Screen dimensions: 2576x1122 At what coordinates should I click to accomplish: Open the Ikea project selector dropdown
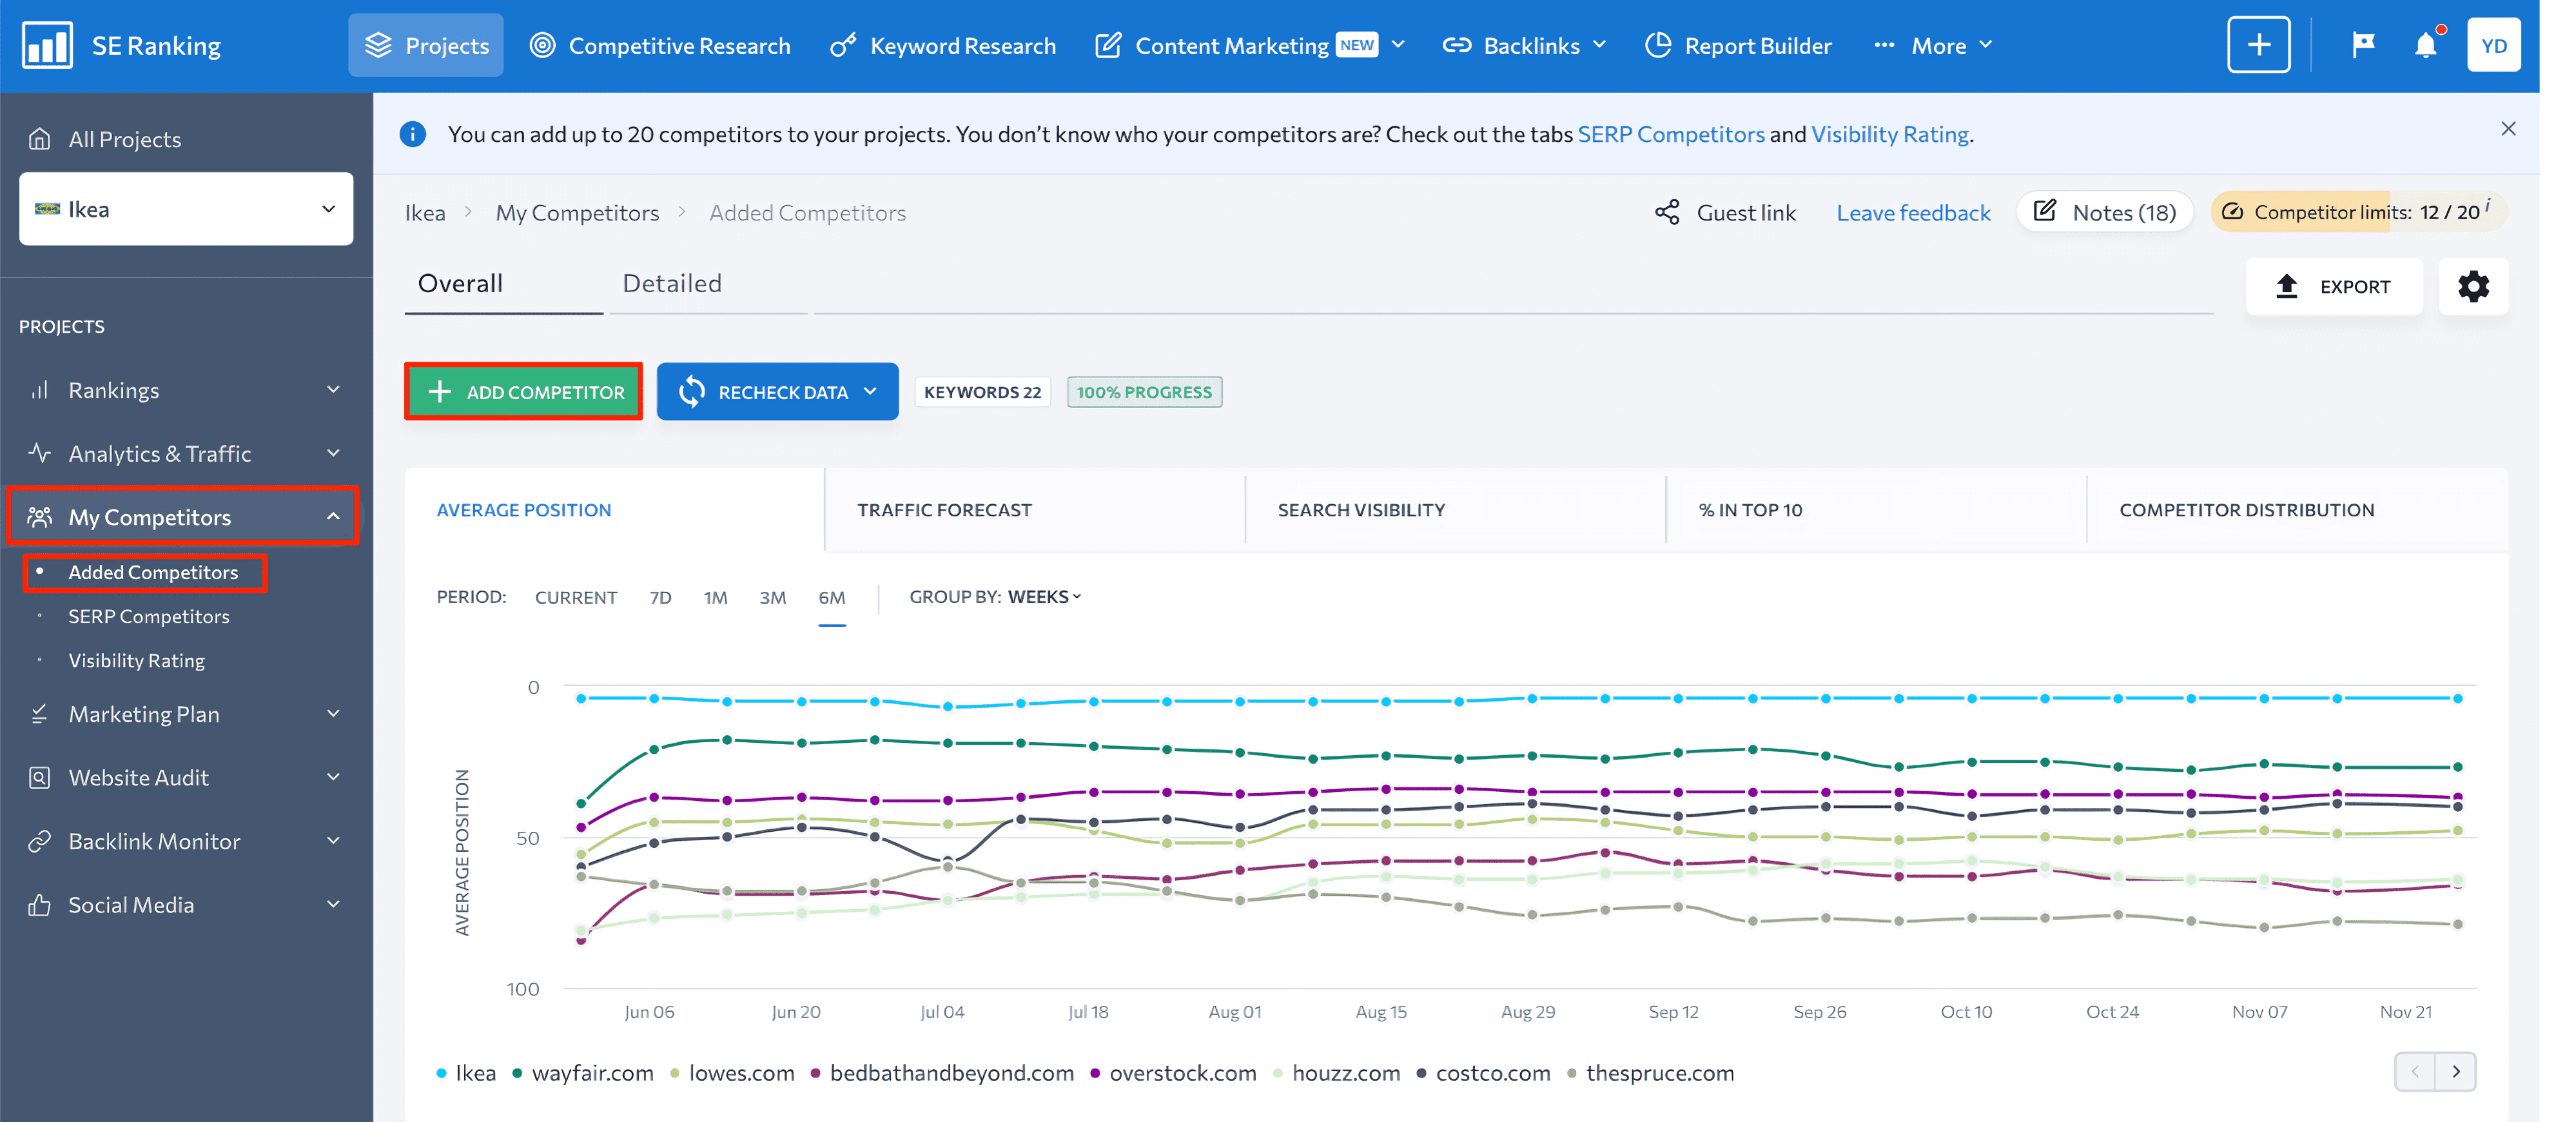point(186,209)
